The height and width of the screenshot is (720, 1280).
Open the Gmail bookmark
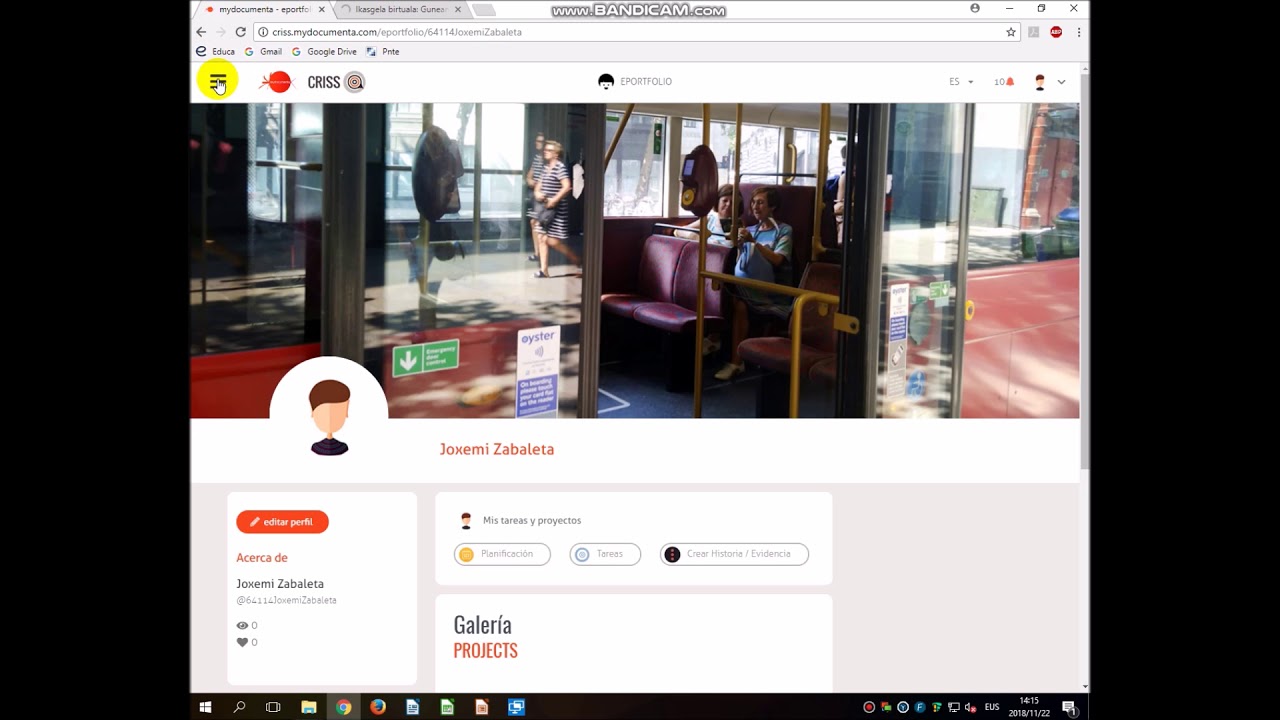pyautogui.click(x=263, y=51)
